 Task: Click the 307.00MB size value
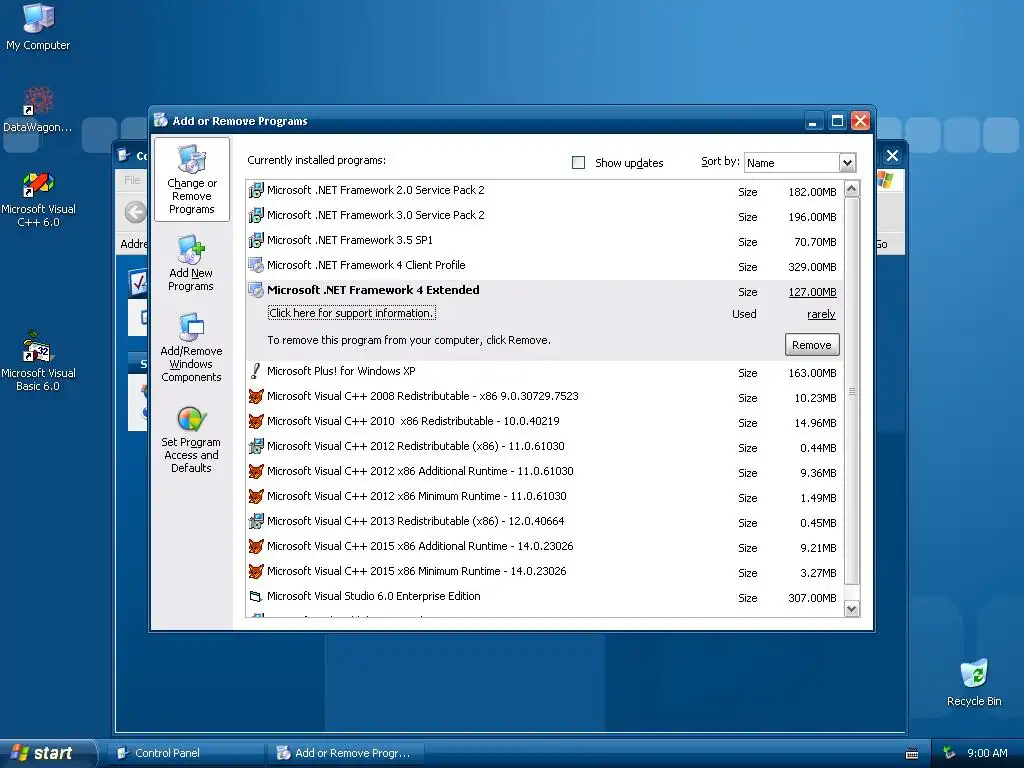tap(812, 598)
